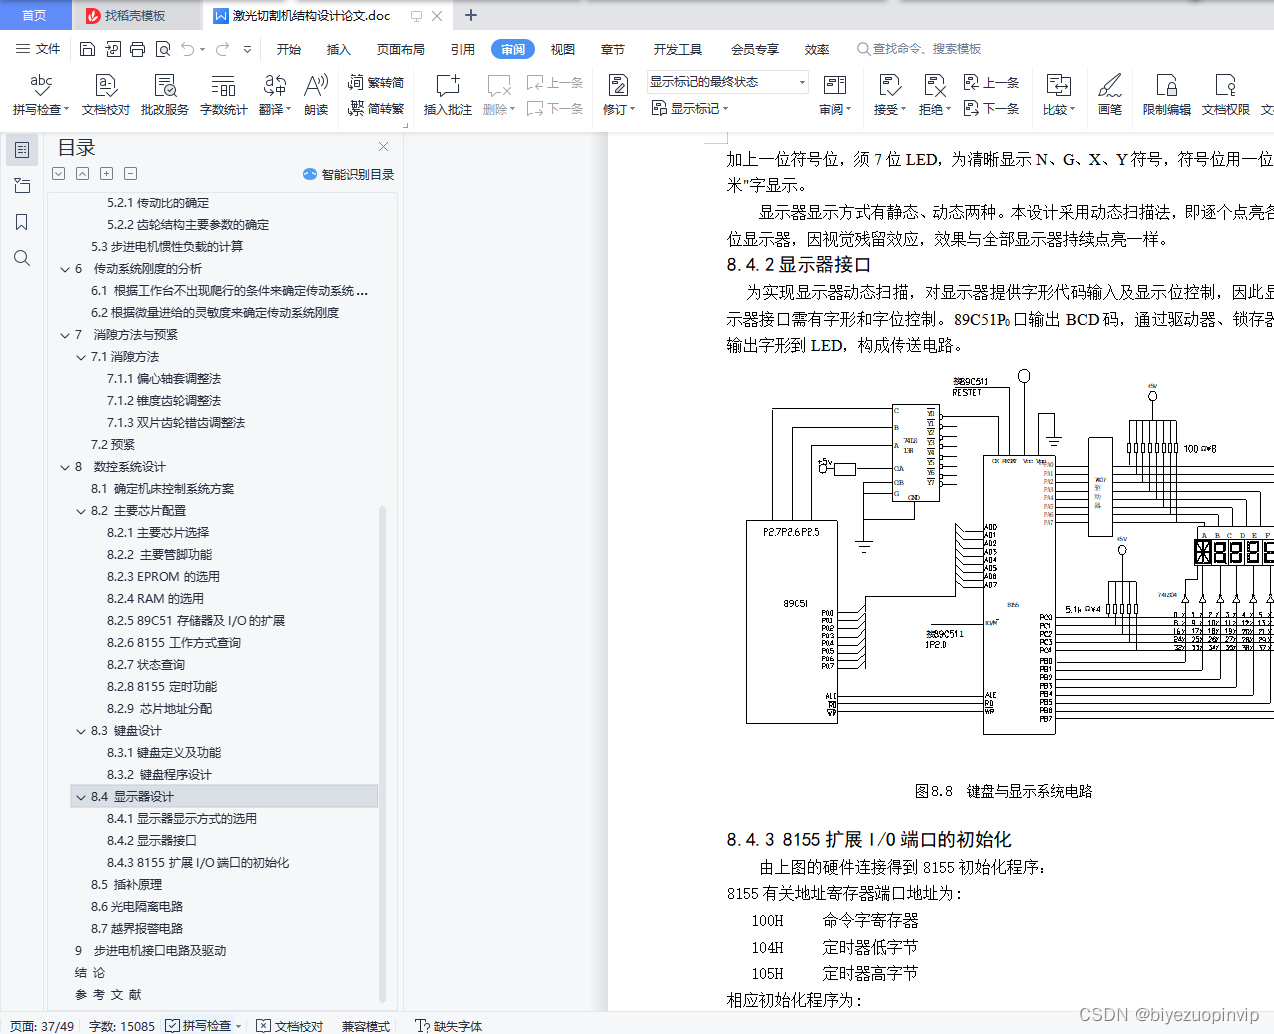Switch to the 页面布局 ribbon tab
This screenshot has width=1274, height=1034.
pos(401,49)
